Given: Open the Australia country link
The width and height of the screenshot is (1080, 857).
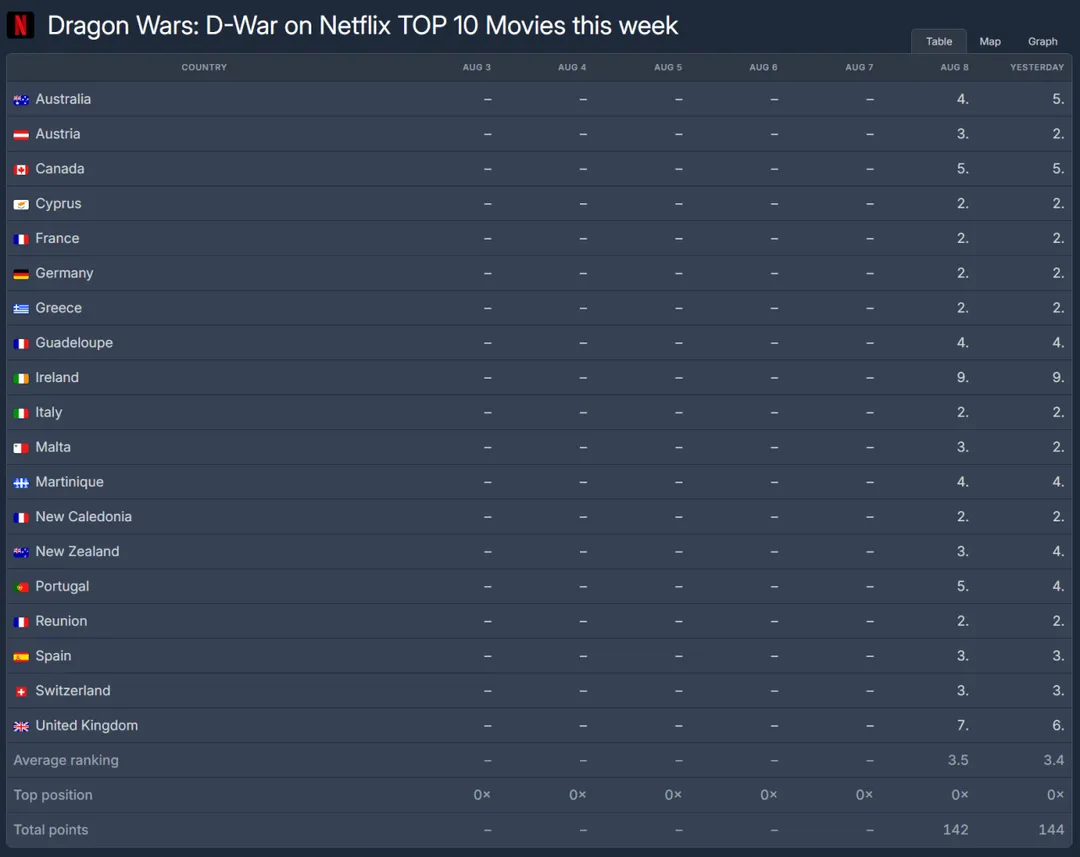Looking at the screenshot, I should tap(63, 99).
